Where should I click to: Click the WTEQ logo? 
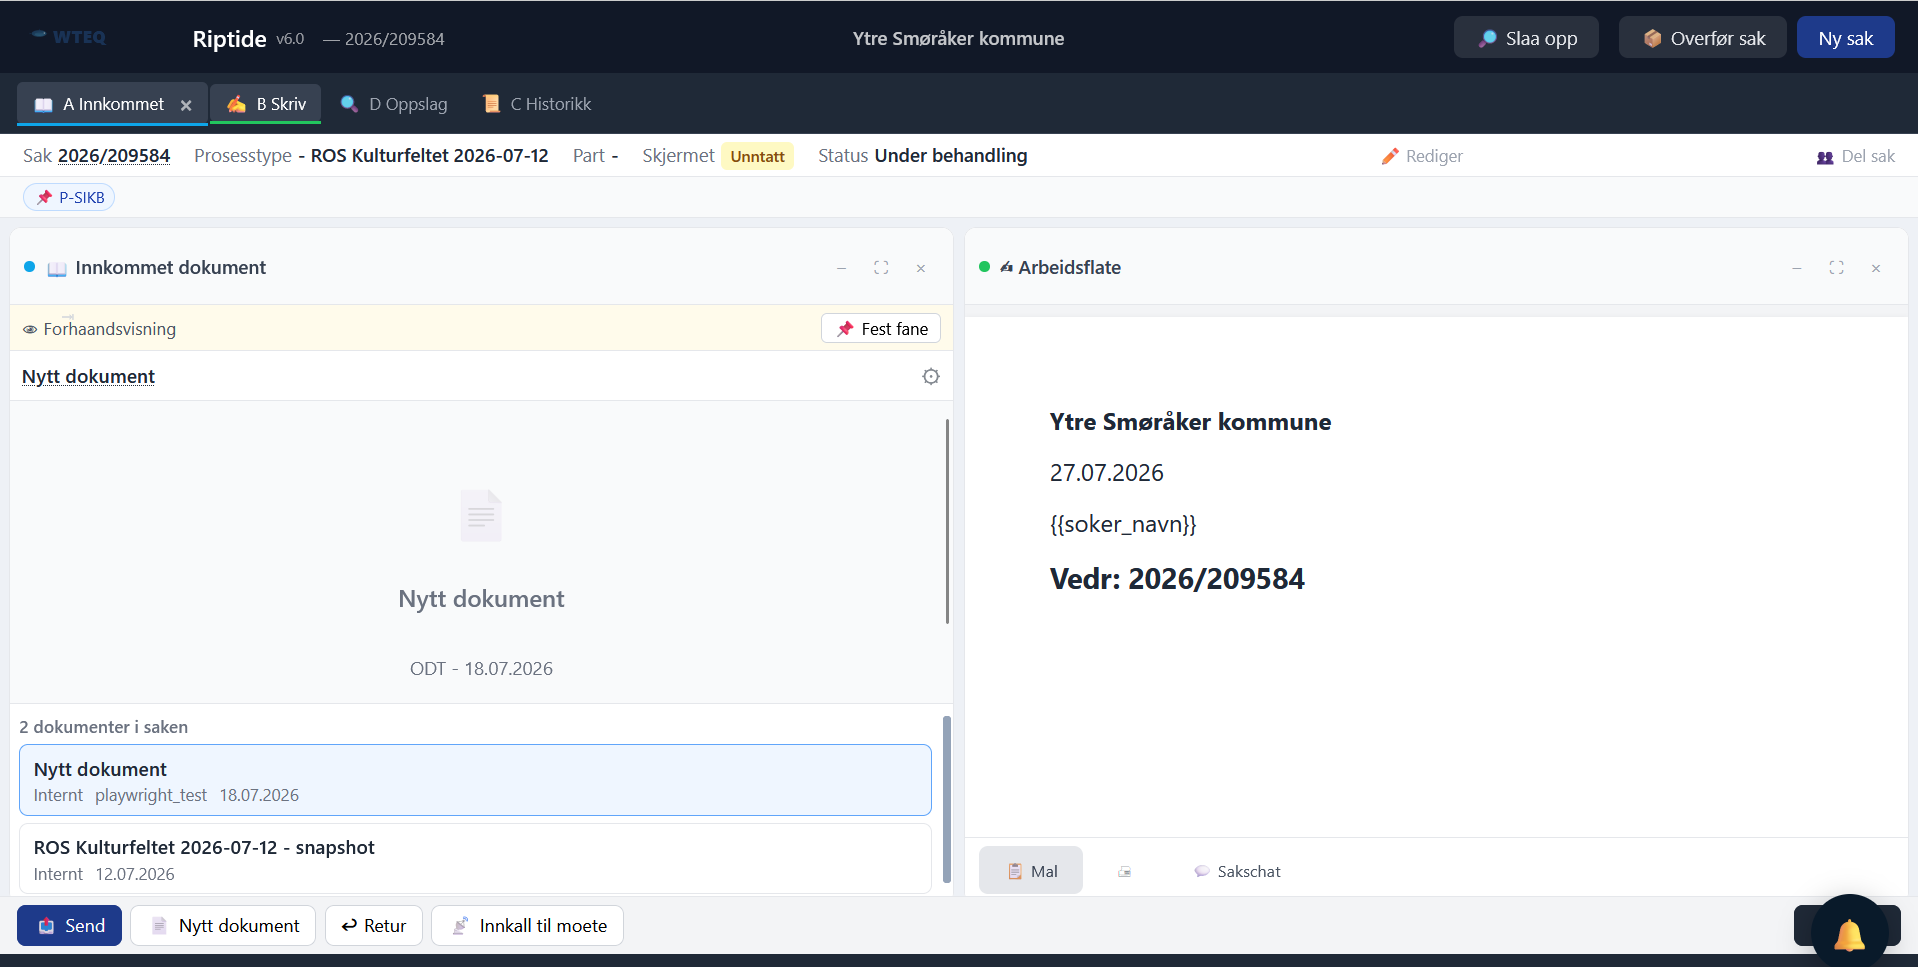coord(68,37)
